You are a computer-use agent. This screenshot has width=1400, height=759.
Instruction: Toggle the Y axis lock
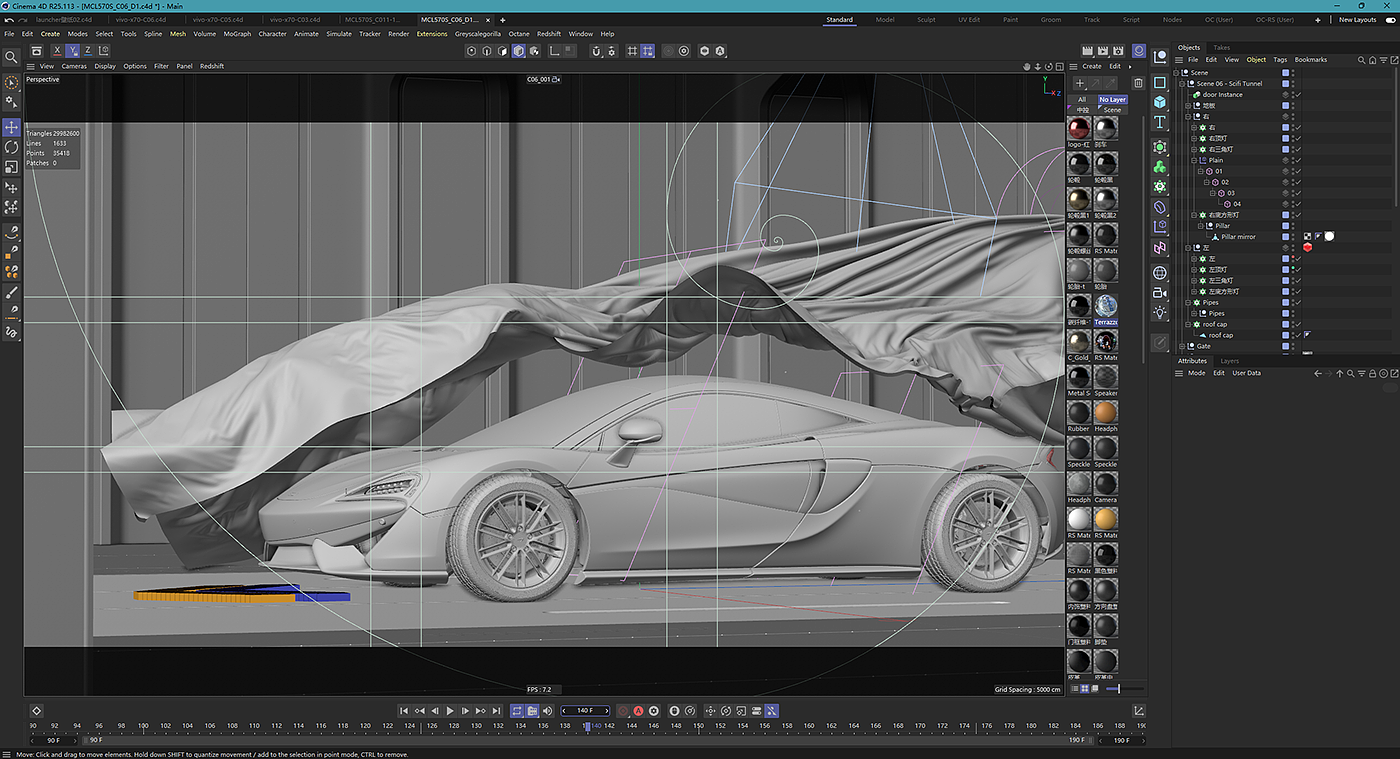tap(73, 50)
